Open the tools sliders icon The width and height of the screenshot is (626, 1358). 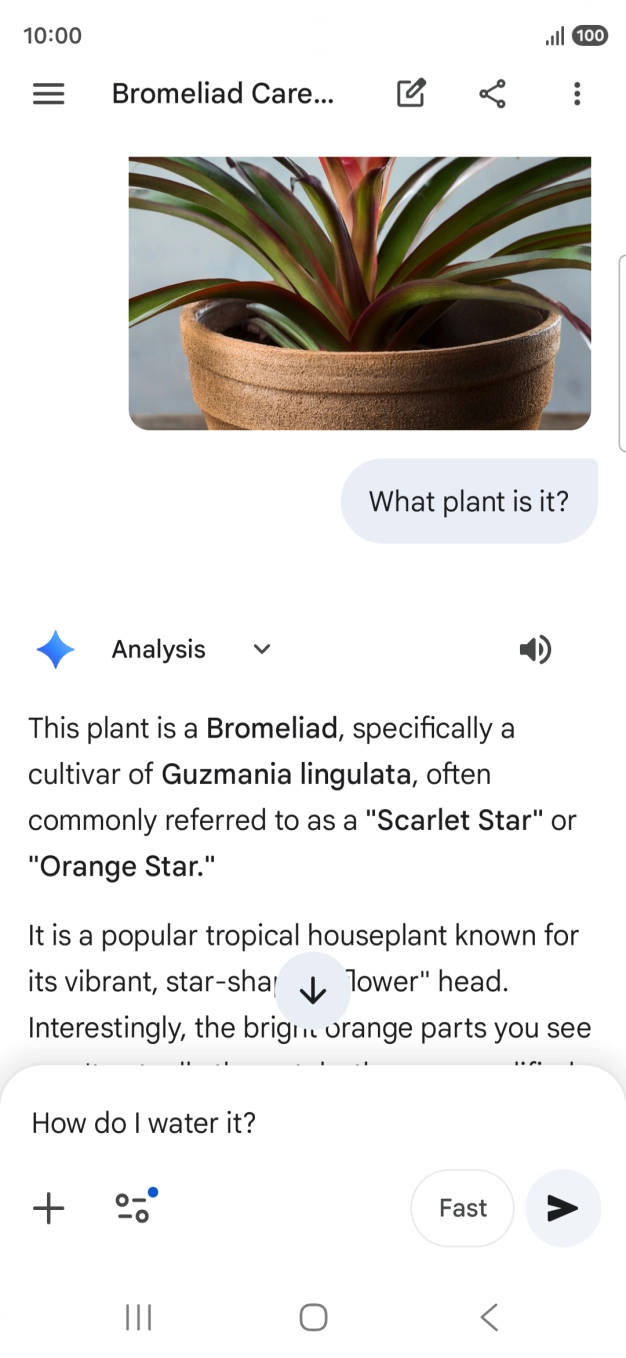click(x=133, y=1207)
